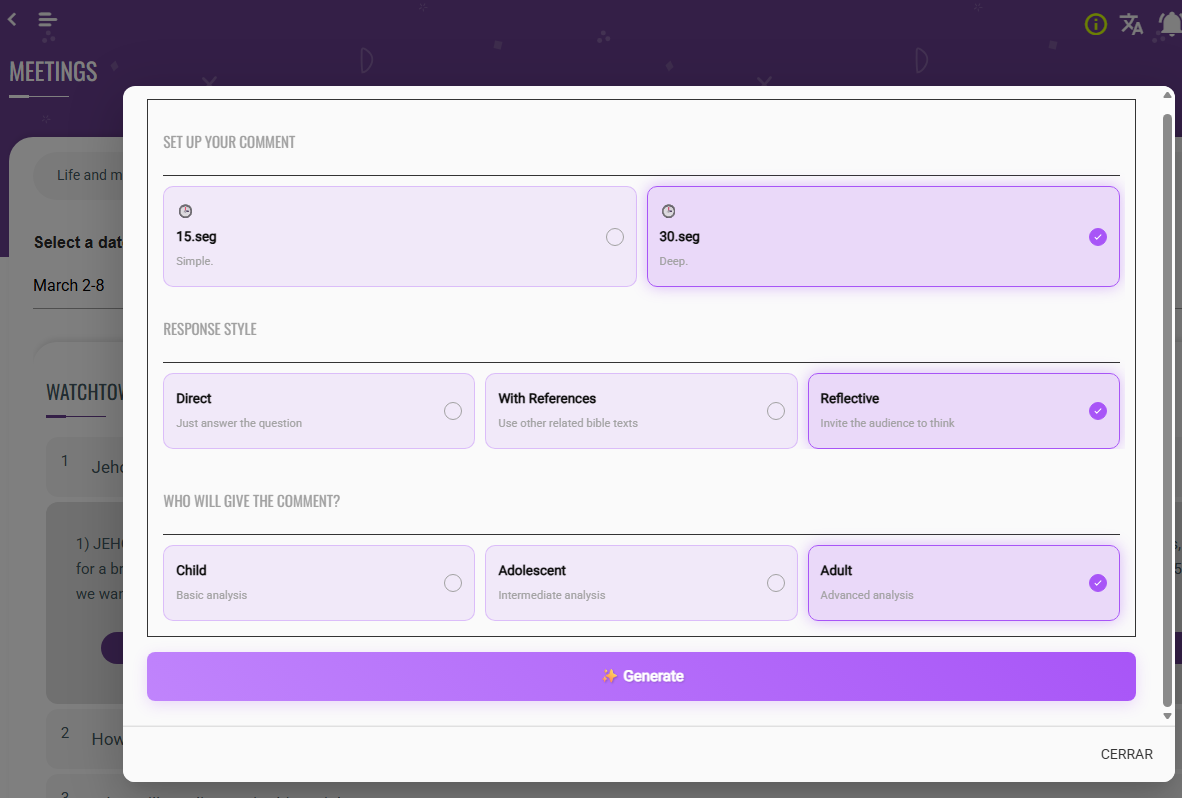Click the yellow info icon
This screenshot has width=1182, height=798.
(x=1096, y=24)
